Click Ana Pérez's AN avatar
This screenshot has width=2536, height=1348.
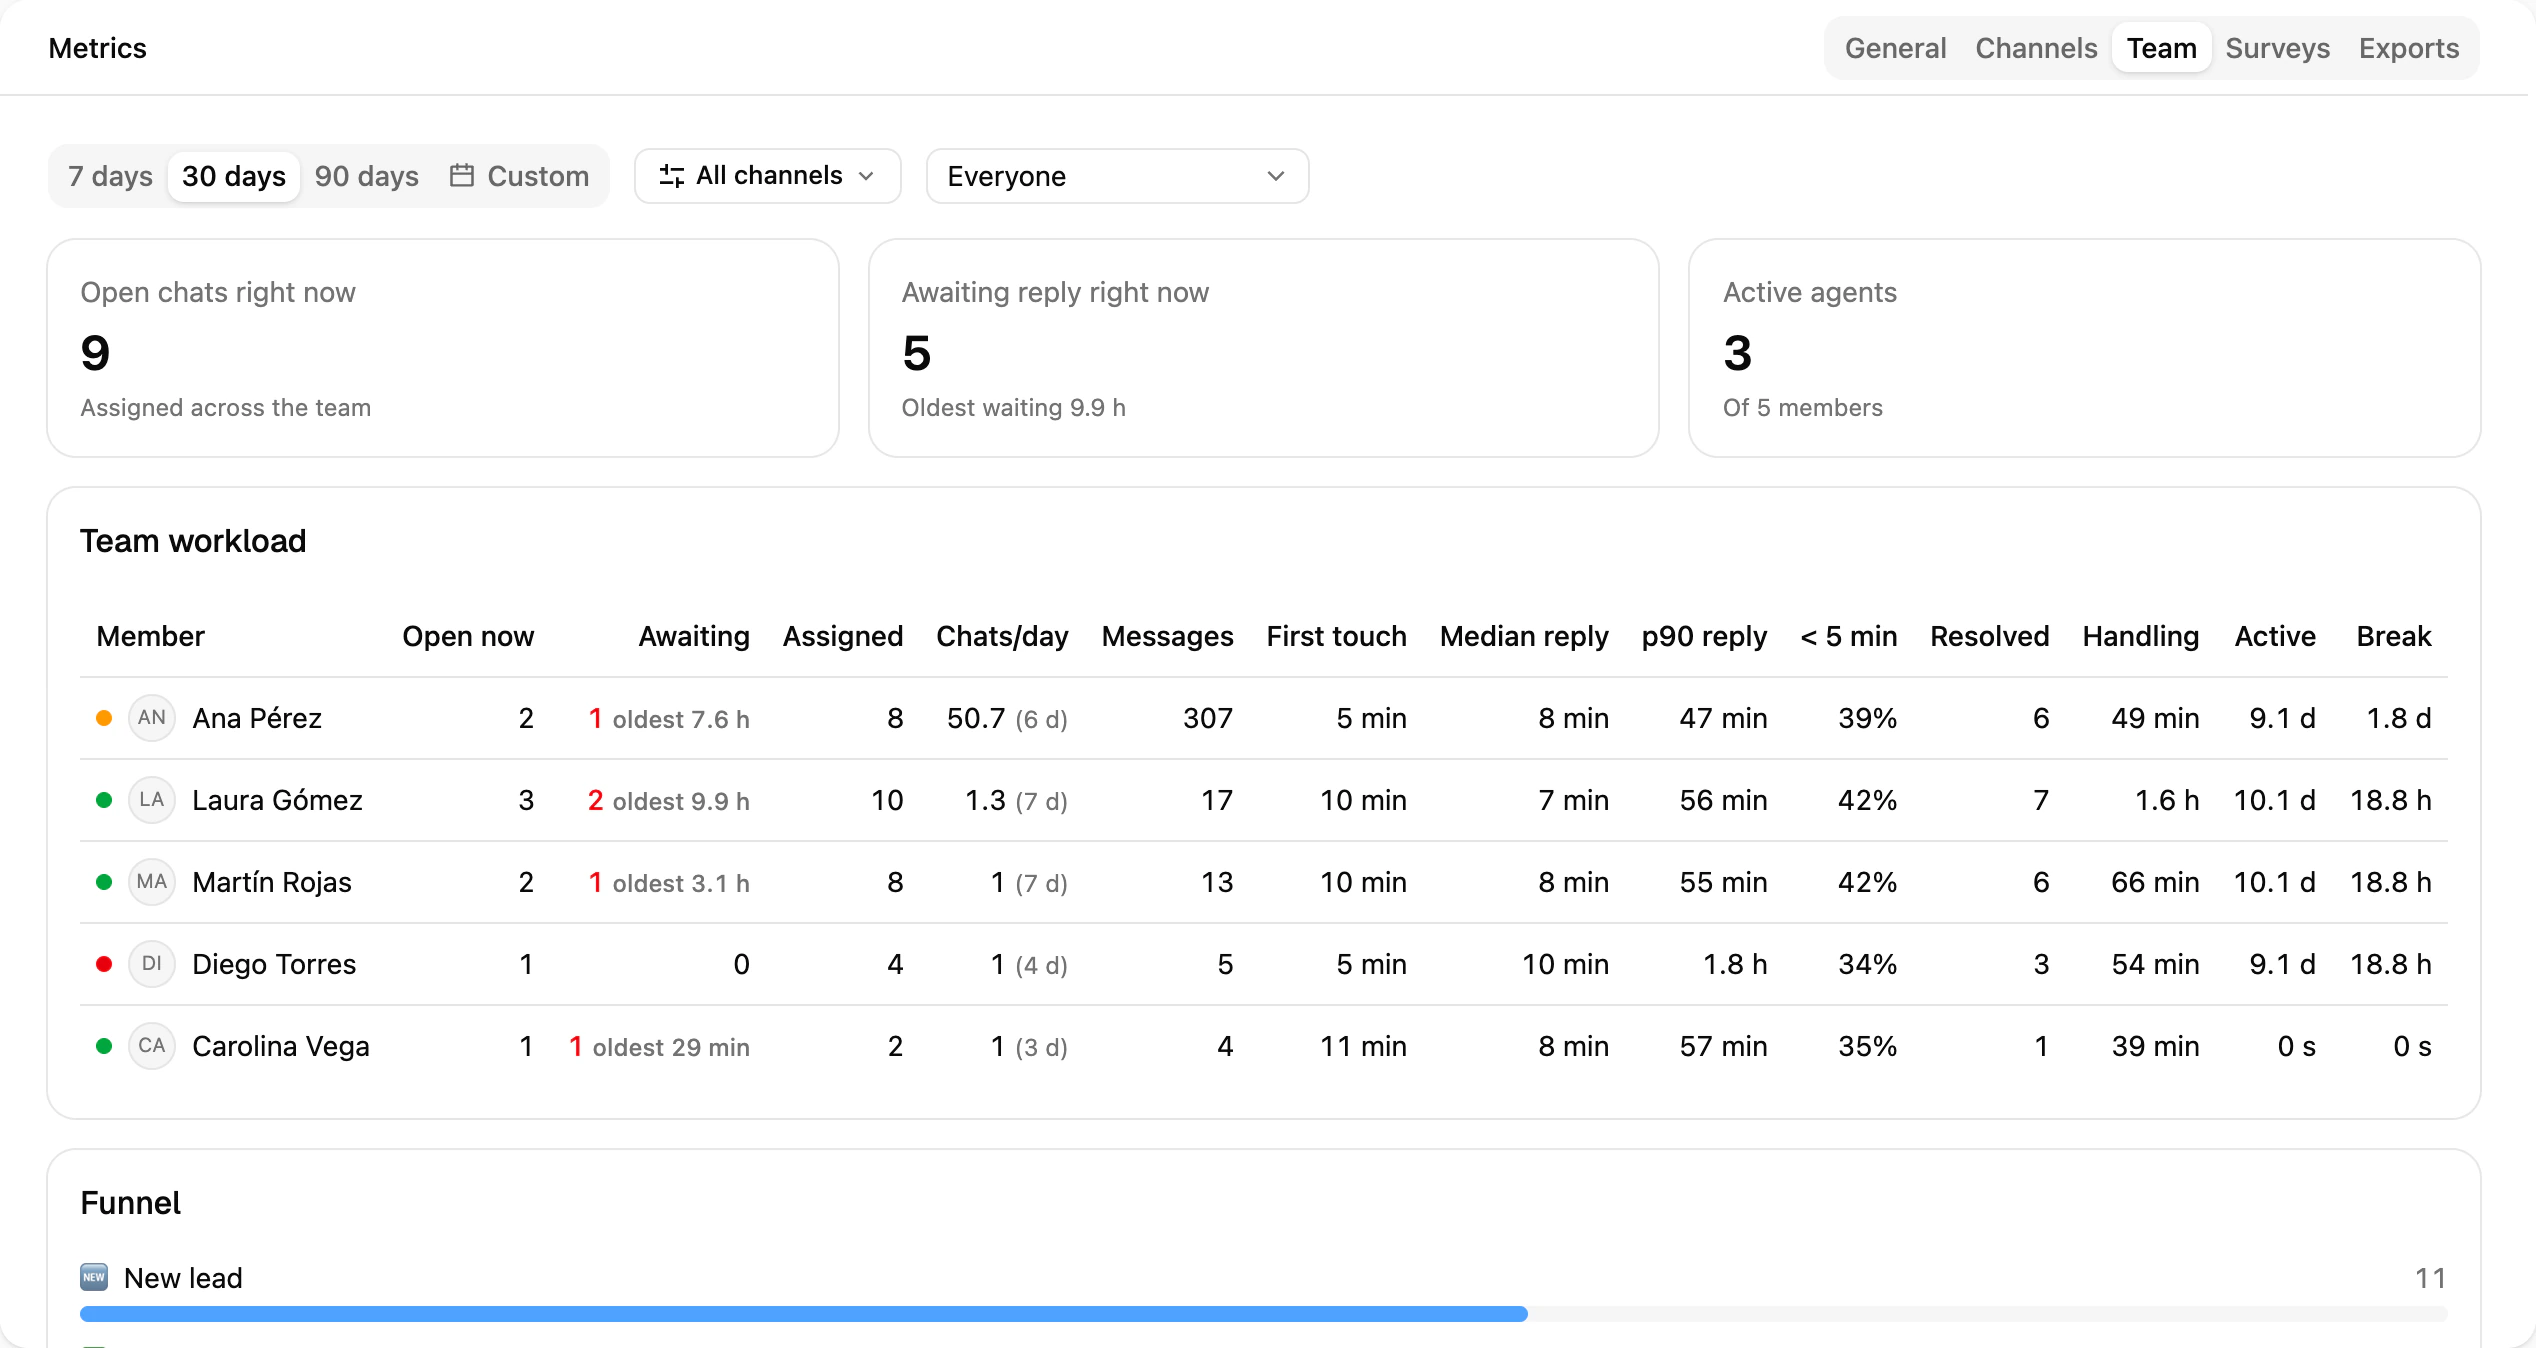152,718
